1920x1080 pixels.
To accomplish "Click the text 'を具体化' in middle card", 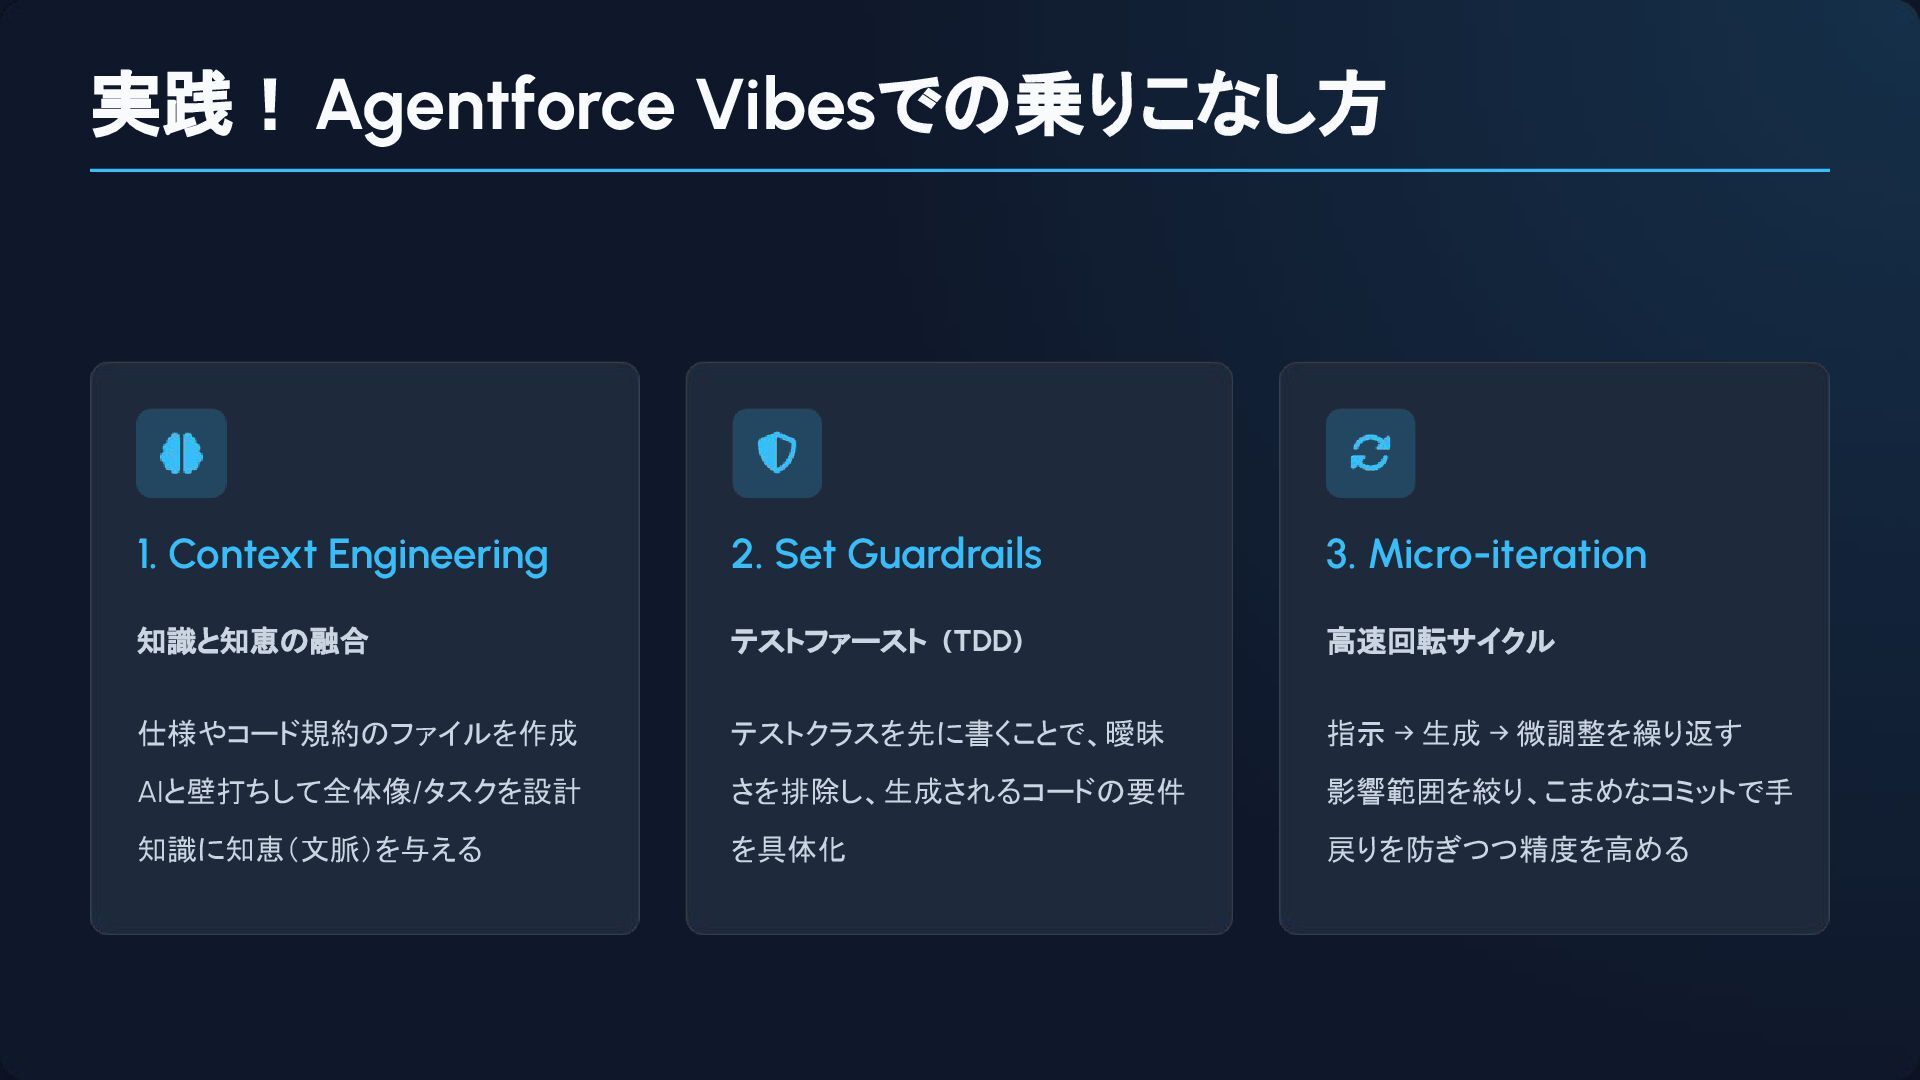I will 788,849.
